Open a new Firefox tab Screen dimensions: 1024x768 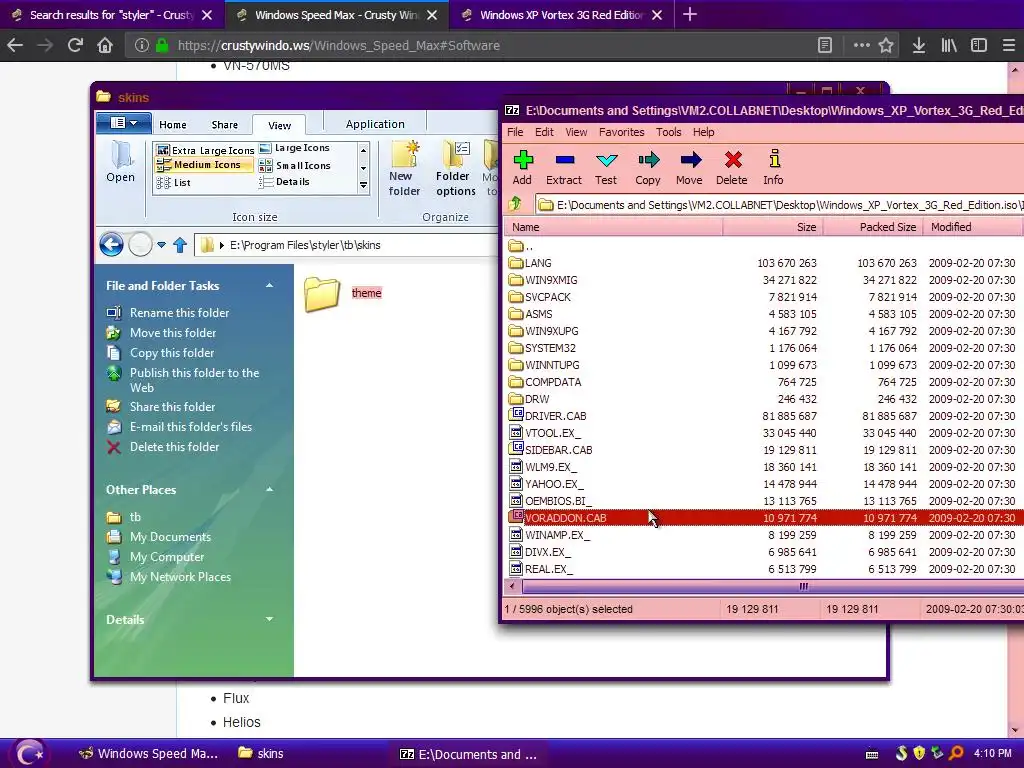tap(690, 14)
